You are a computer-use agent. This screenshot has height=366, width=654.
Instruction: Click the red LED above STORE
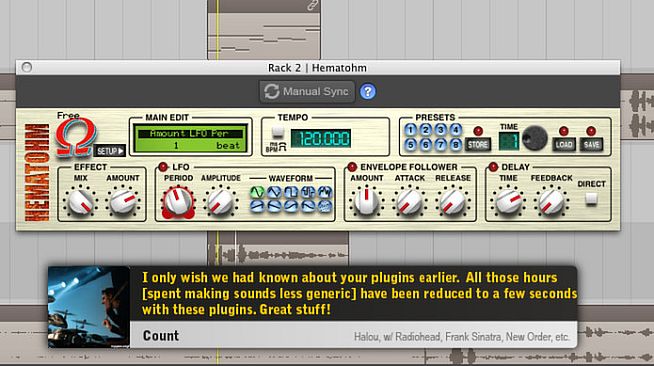click(x=478, y=131)
